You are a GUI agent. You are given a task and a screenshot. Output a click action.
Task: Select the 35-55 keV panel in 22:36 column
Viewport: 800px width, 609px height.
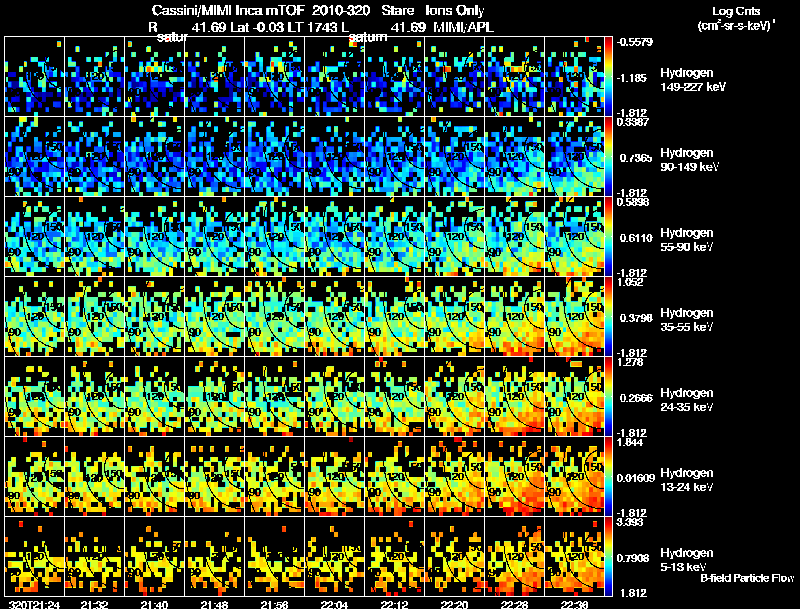coord(574,317)
